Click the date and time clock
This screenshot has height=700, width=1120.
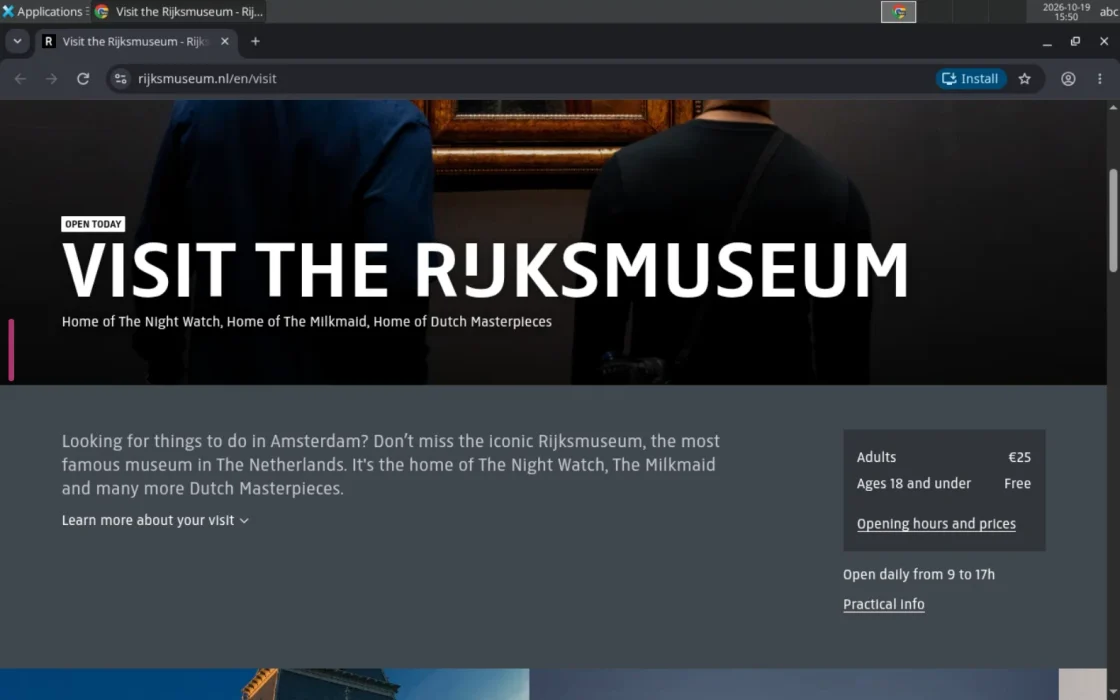(x=1066, y=11)
